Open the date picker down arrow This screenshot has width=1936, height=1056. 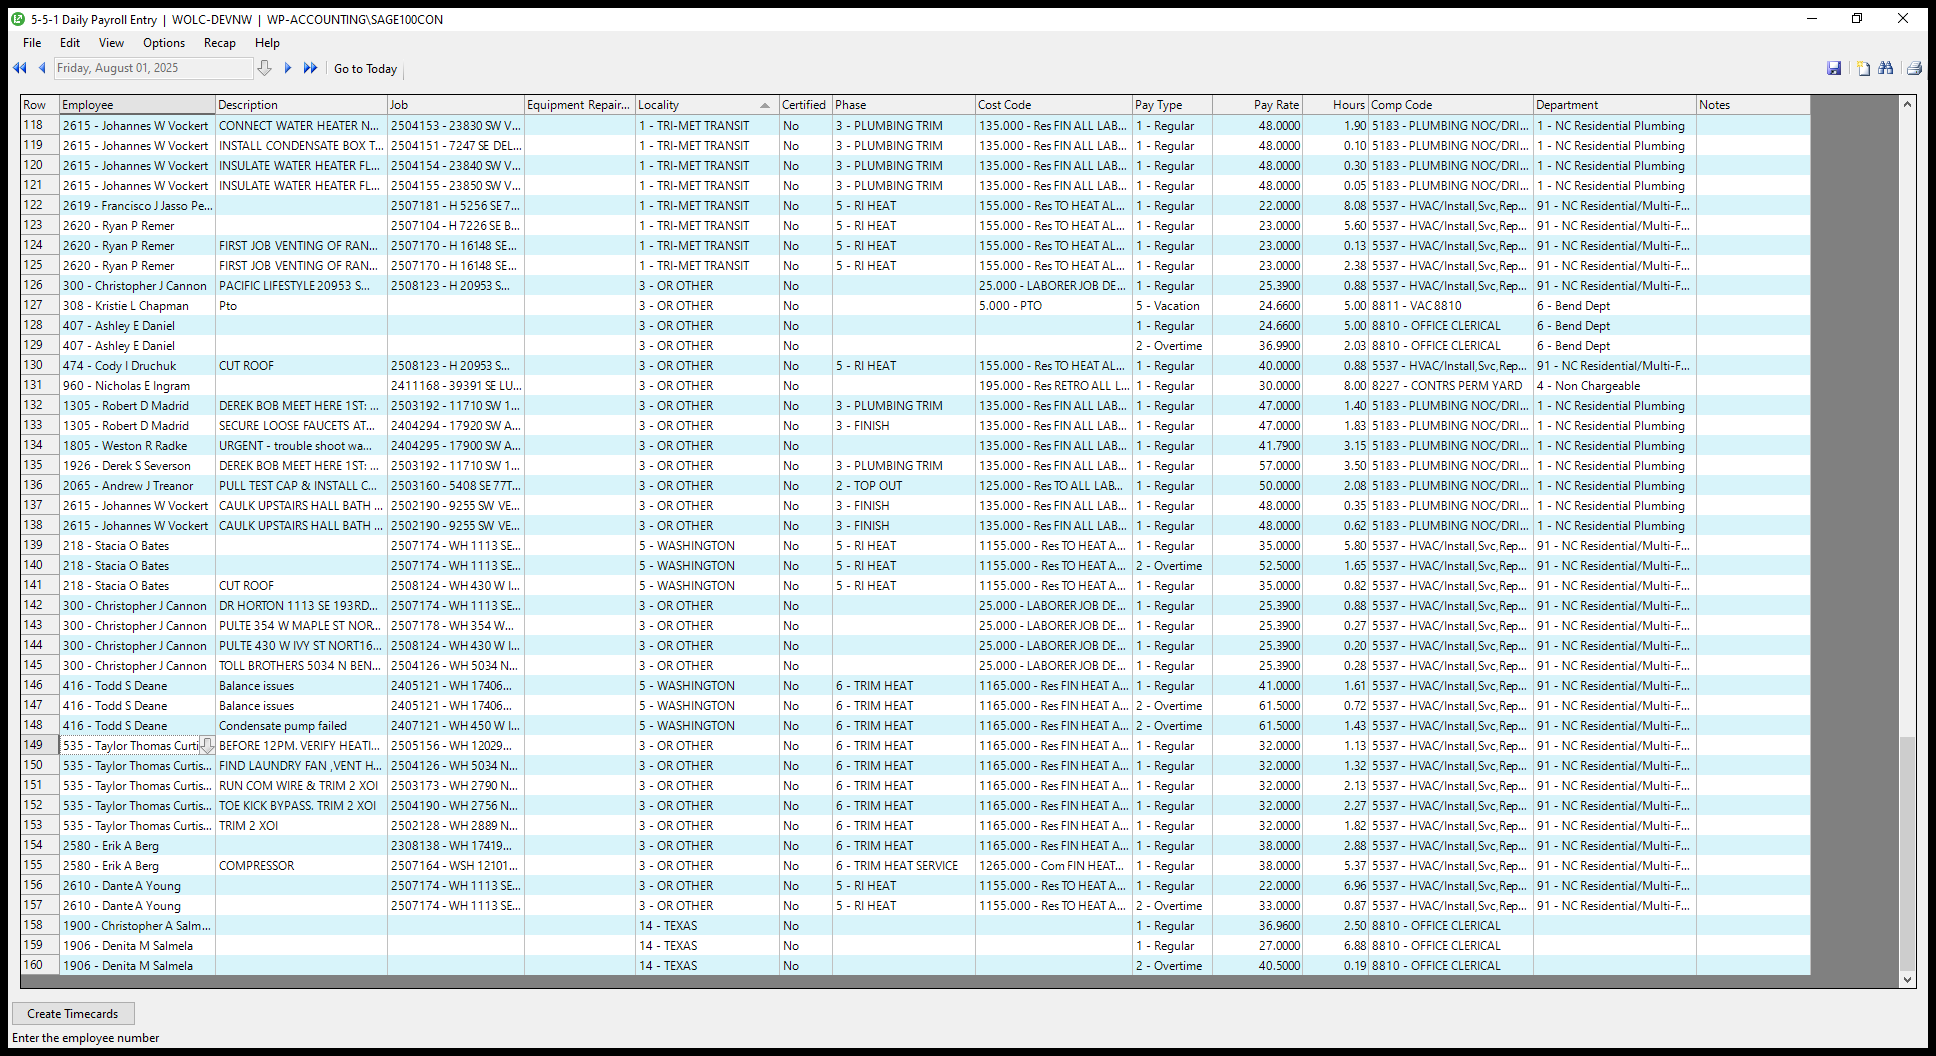click(x=264, y=68)
